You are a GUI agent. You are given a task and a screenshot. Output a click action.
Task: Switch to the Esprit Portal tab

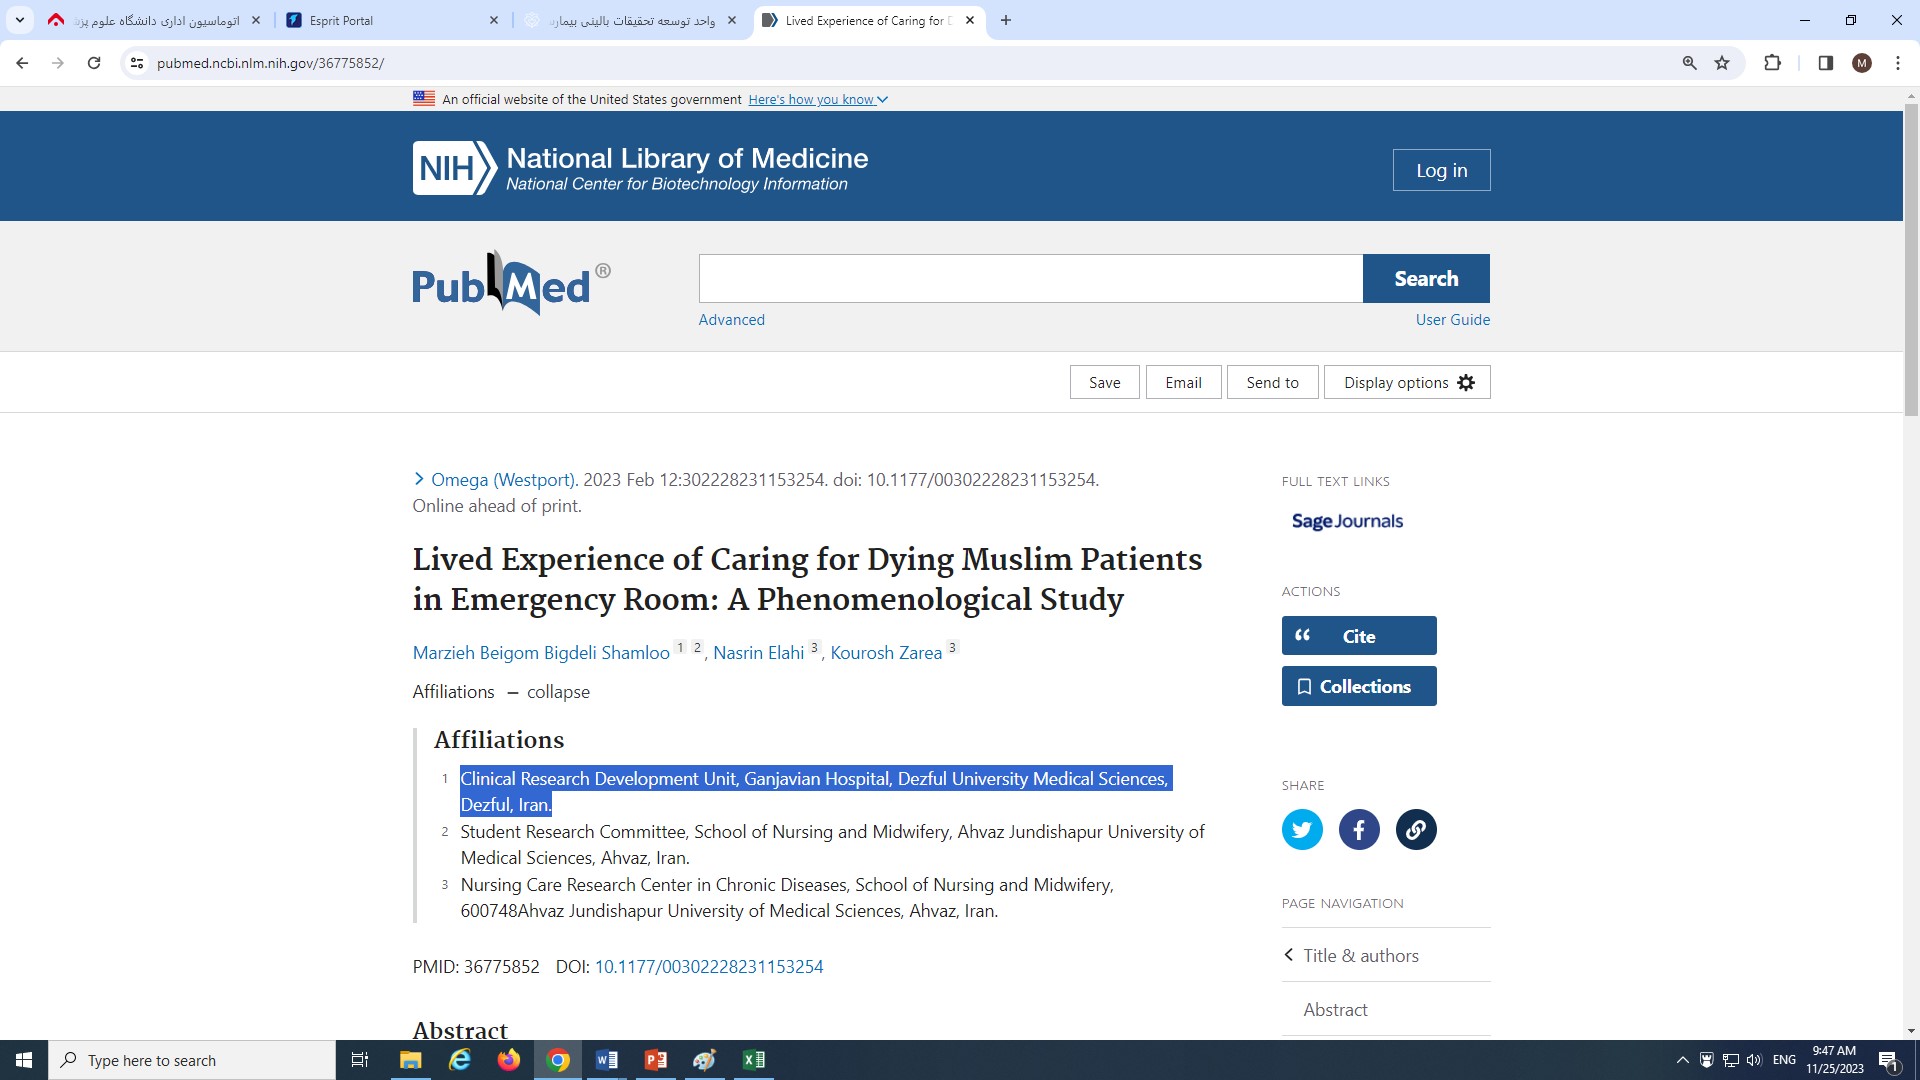(x=390, y=20)
